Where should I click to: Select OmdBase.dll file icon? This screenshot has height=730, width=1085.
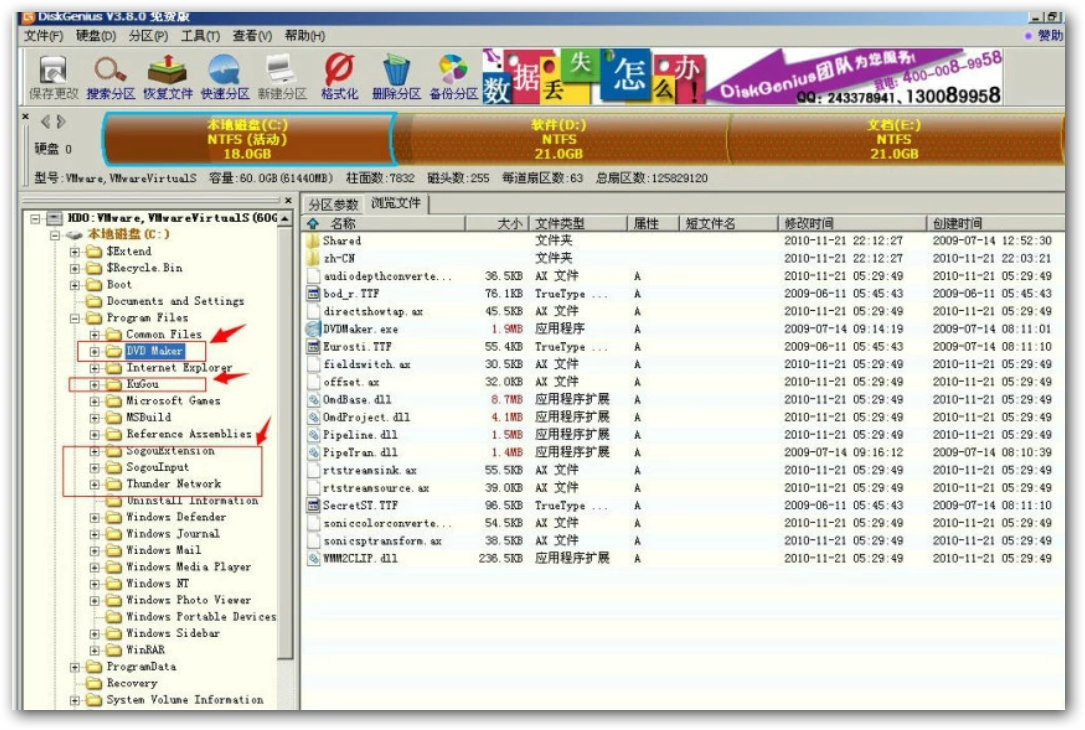[x=313, y=399]
